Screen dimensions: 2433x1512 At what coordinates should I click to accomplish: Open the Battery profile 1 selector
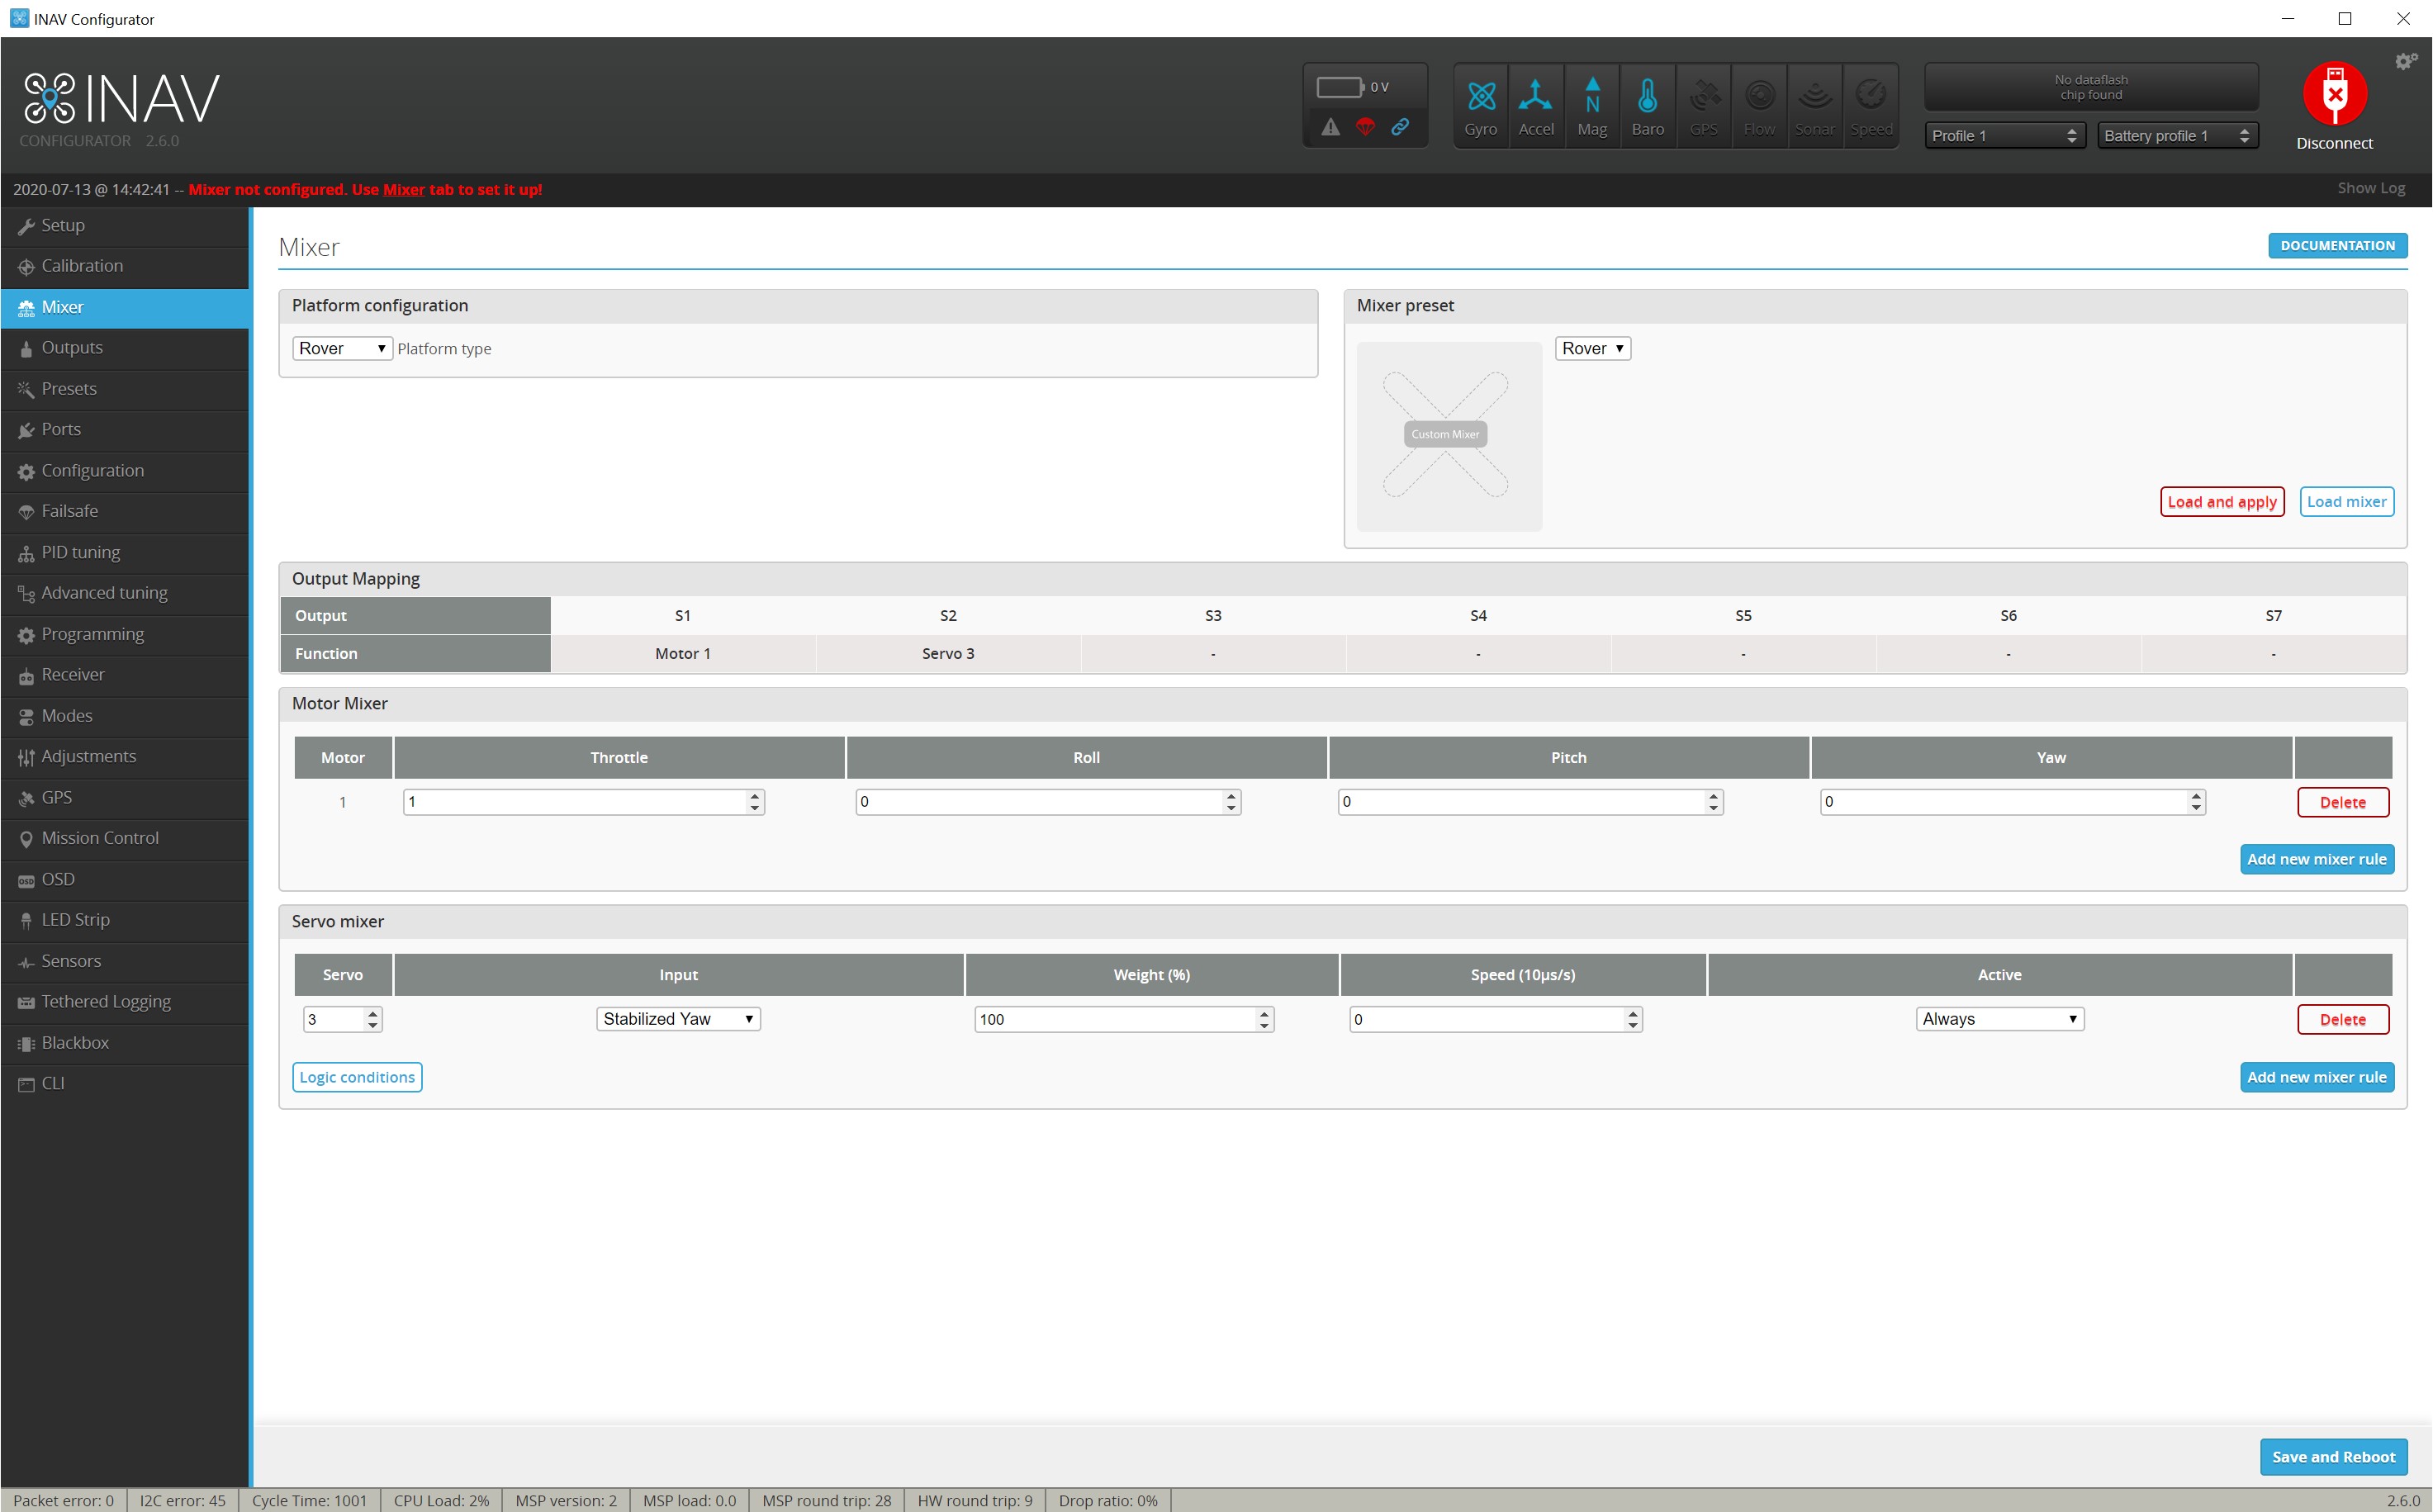(2176, 136)
